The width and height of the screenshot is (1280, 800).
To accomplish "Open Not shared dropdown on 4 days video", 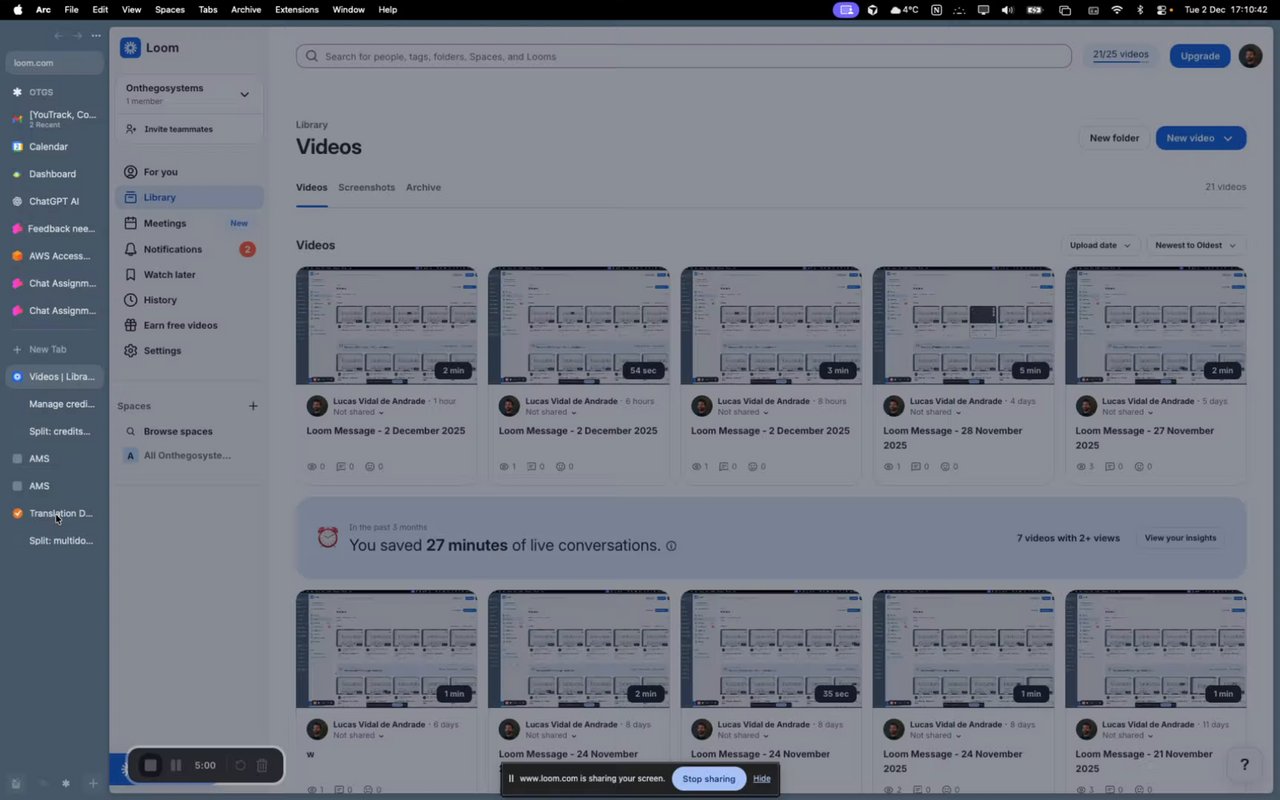I will click(936, 412).
